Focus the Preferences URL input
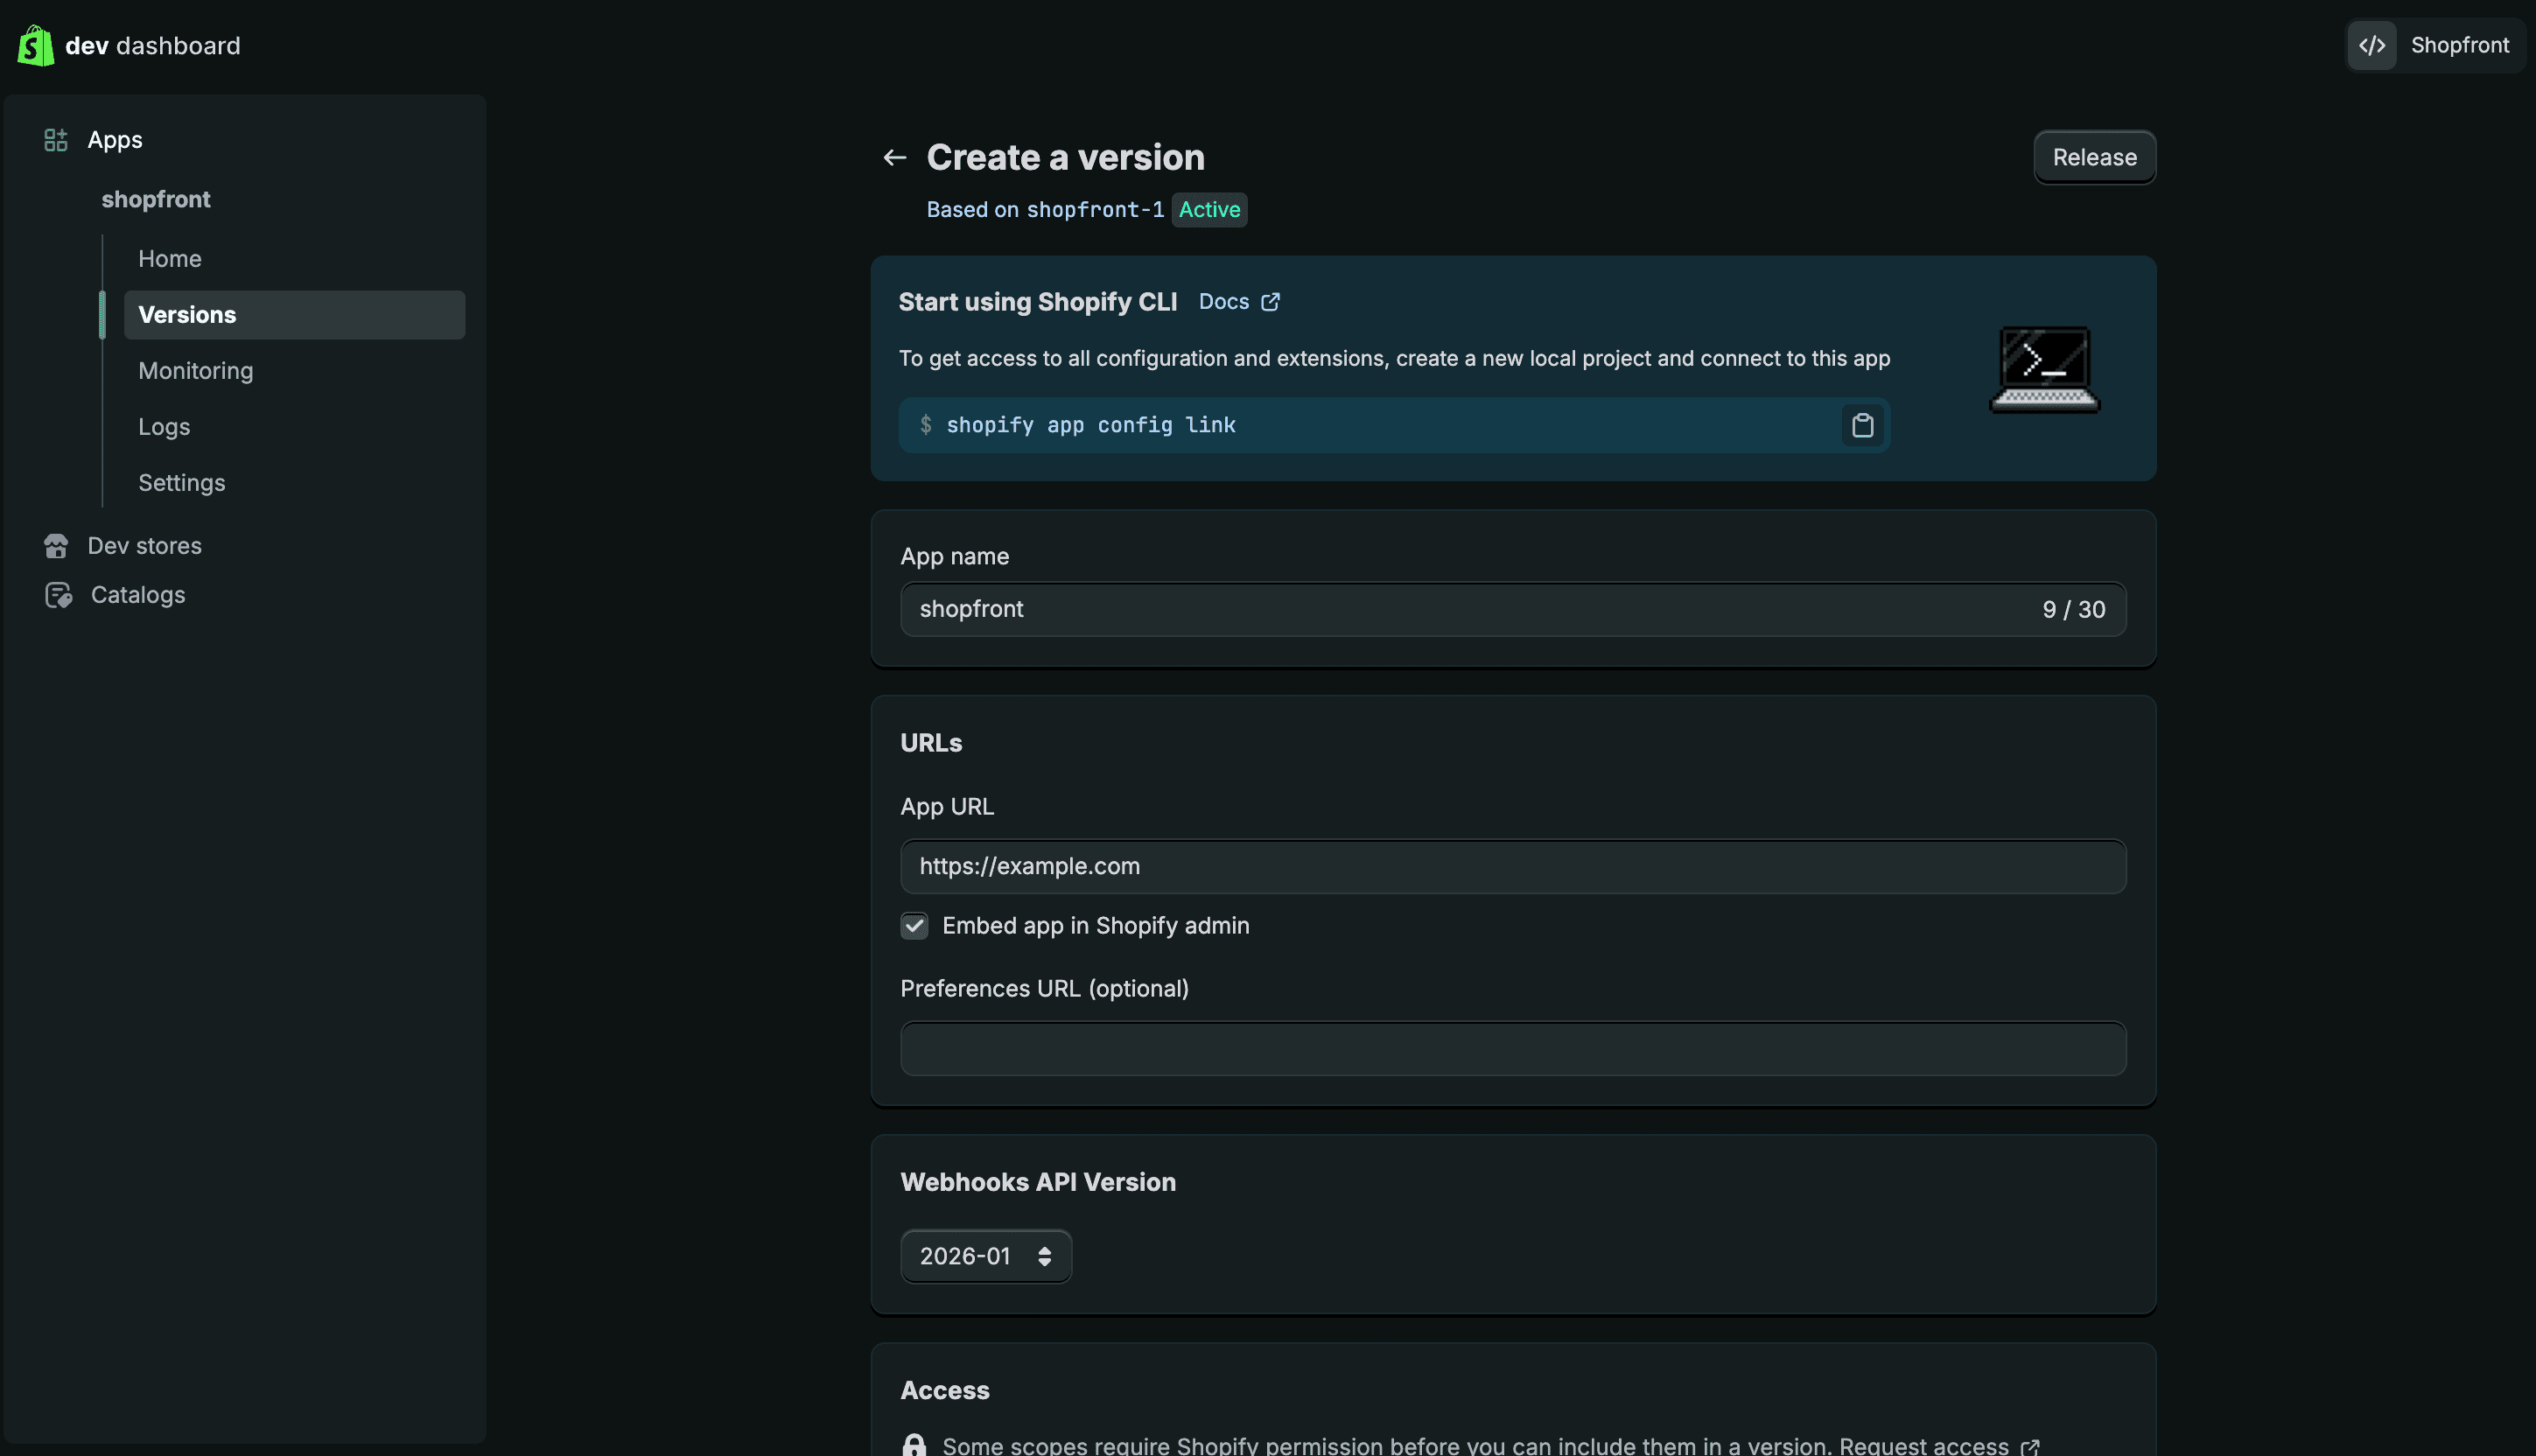 coord(1513,1049)
